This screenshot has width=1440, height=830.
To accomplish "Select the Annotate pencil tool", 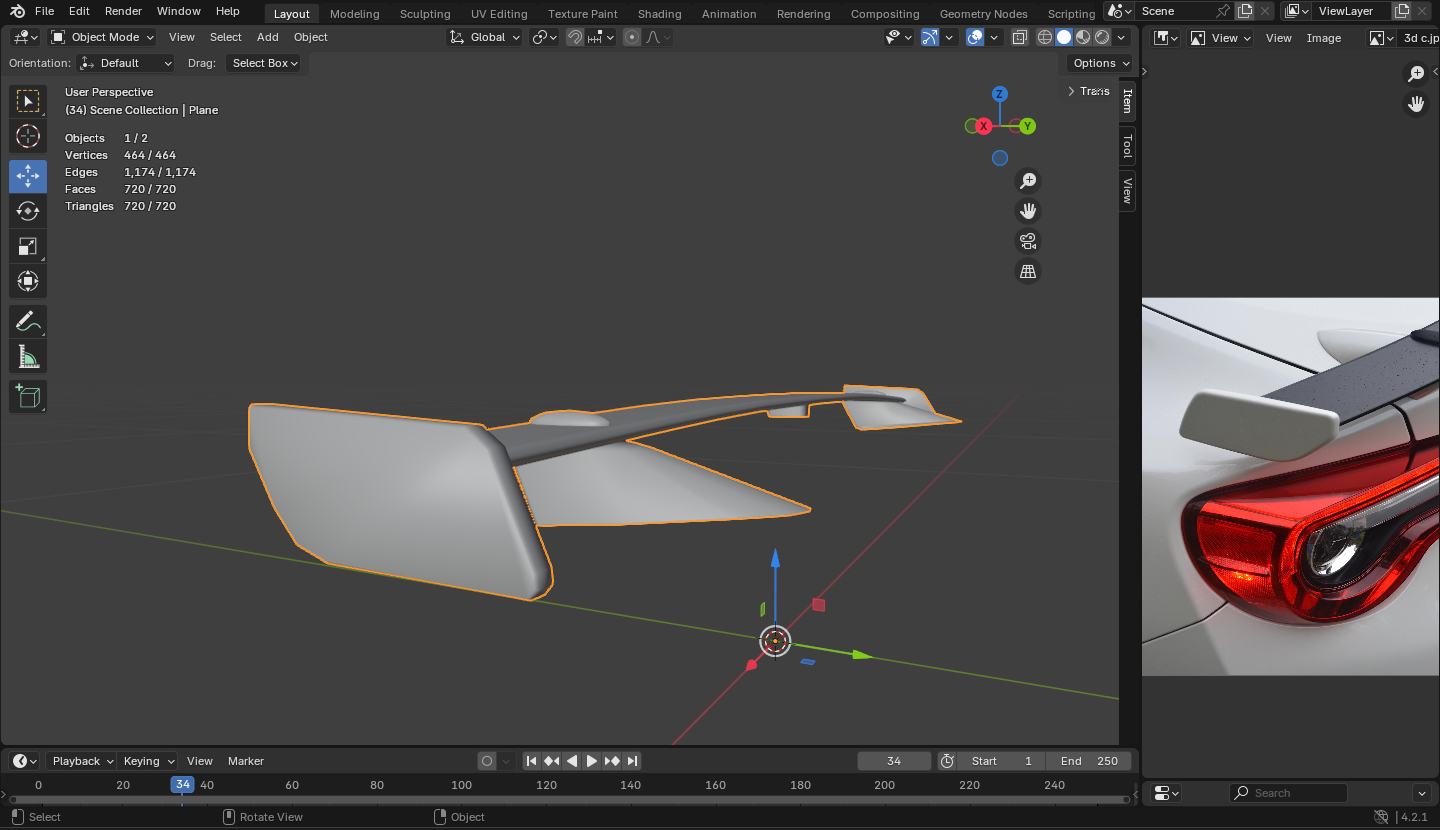I will [x=28, y=321].
